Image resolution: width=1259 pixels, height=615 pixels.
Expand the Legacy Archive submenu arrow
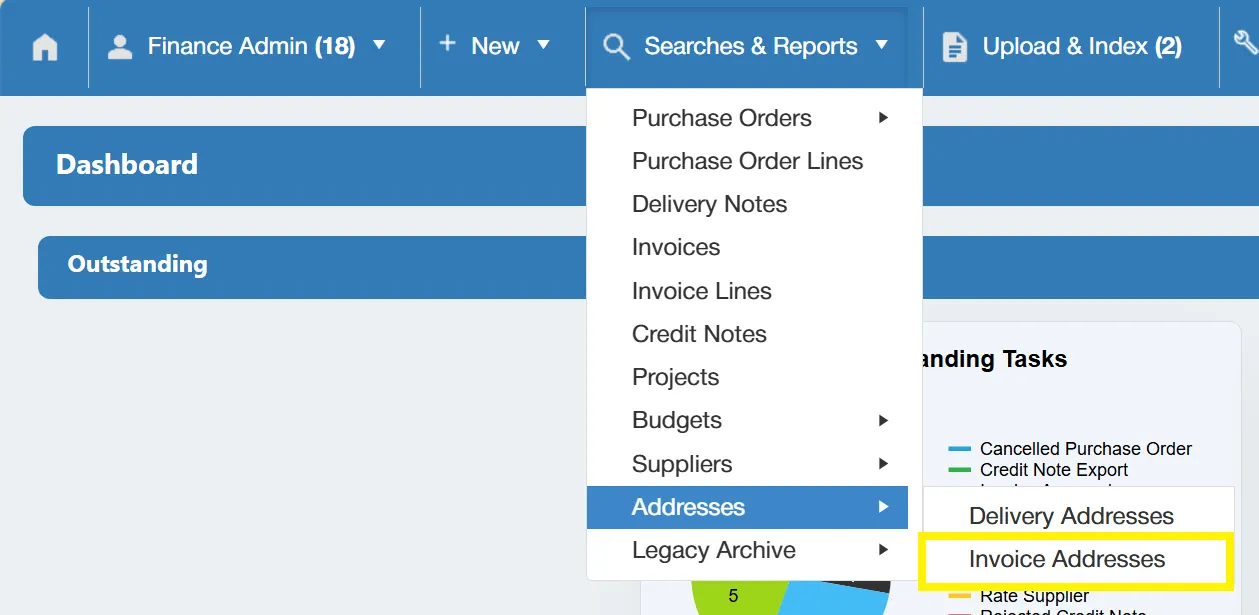click(883, 550)
